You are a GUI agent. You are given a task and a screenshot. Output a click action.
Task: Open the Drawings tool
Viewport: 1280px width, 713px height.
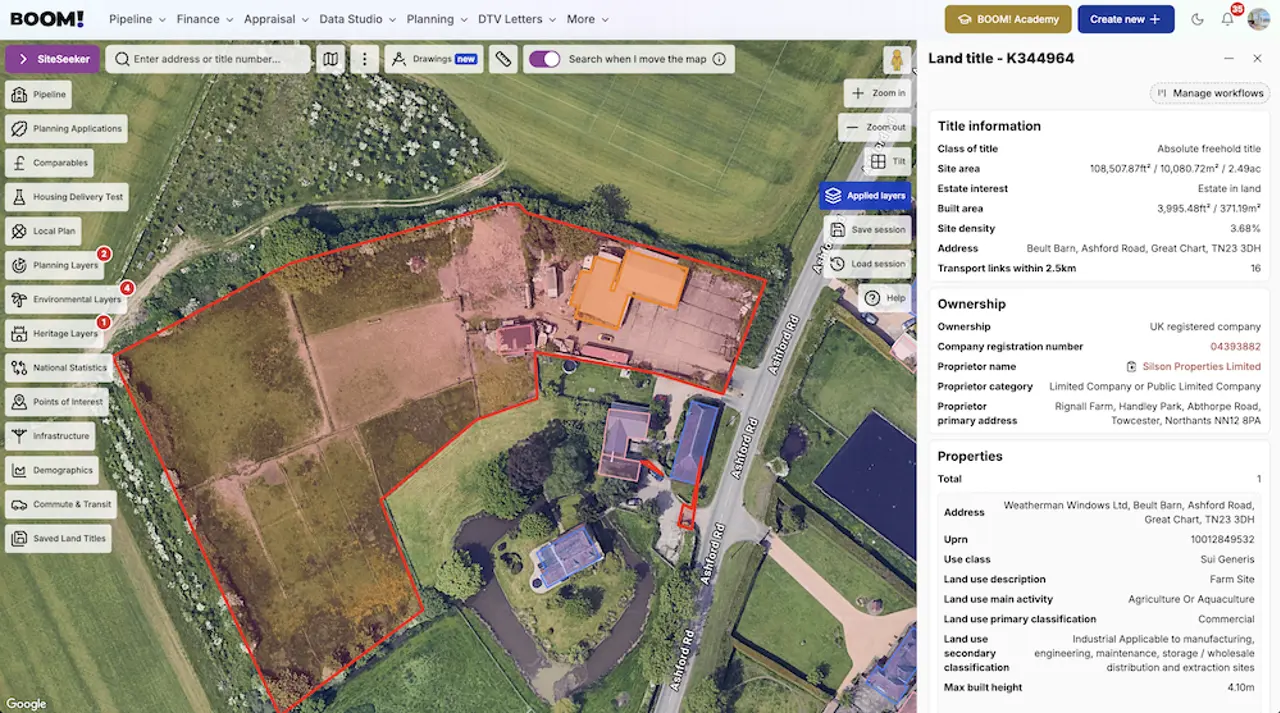pyautogui.click(x=435, y=59)
